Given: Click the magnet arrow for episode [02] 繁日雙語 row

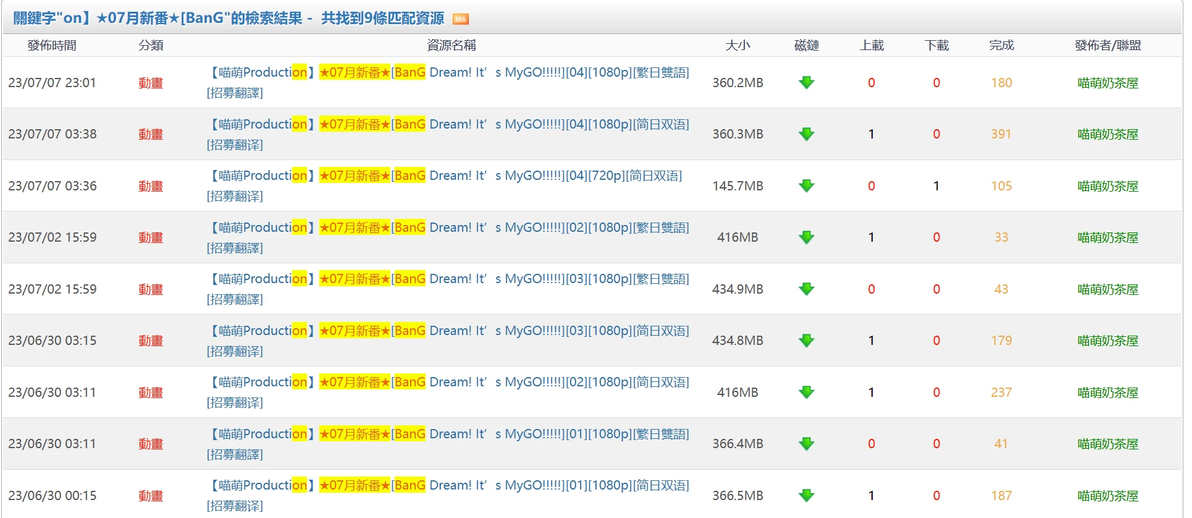Looking at the screenshot, I should click(807, 237).
